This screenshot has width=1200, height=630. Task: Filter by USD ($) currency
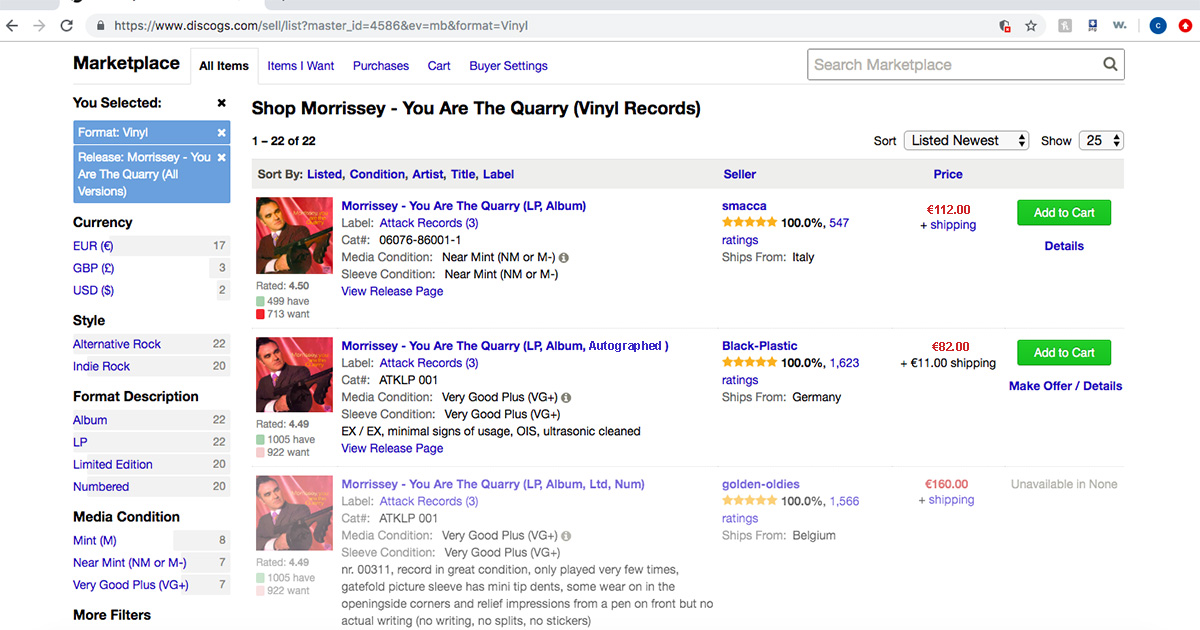(93, 290)
